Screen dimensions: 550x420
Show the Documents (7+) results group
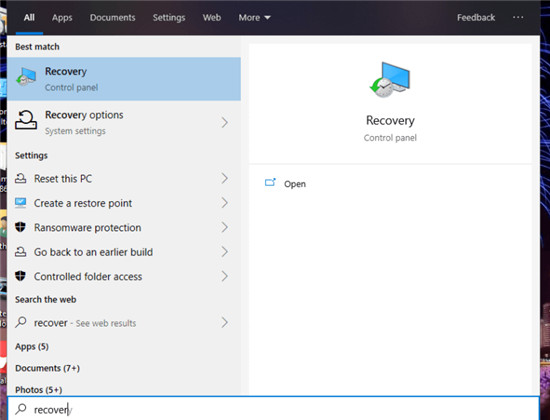(x=47, y=368)
